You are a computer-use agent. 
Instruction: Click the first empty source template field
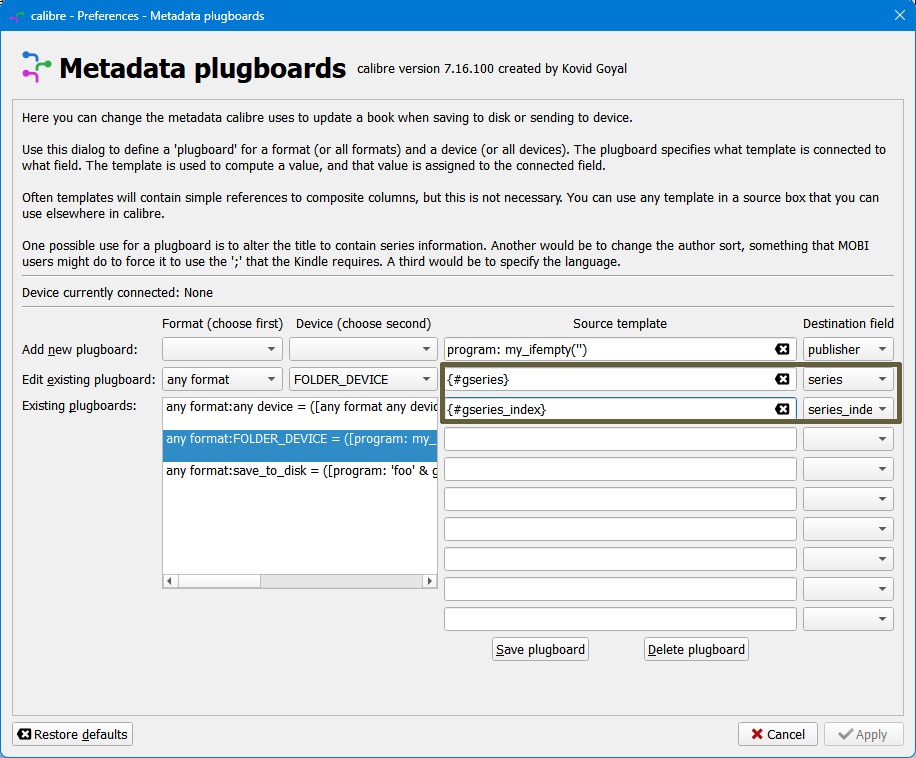(x=620, y=439)
